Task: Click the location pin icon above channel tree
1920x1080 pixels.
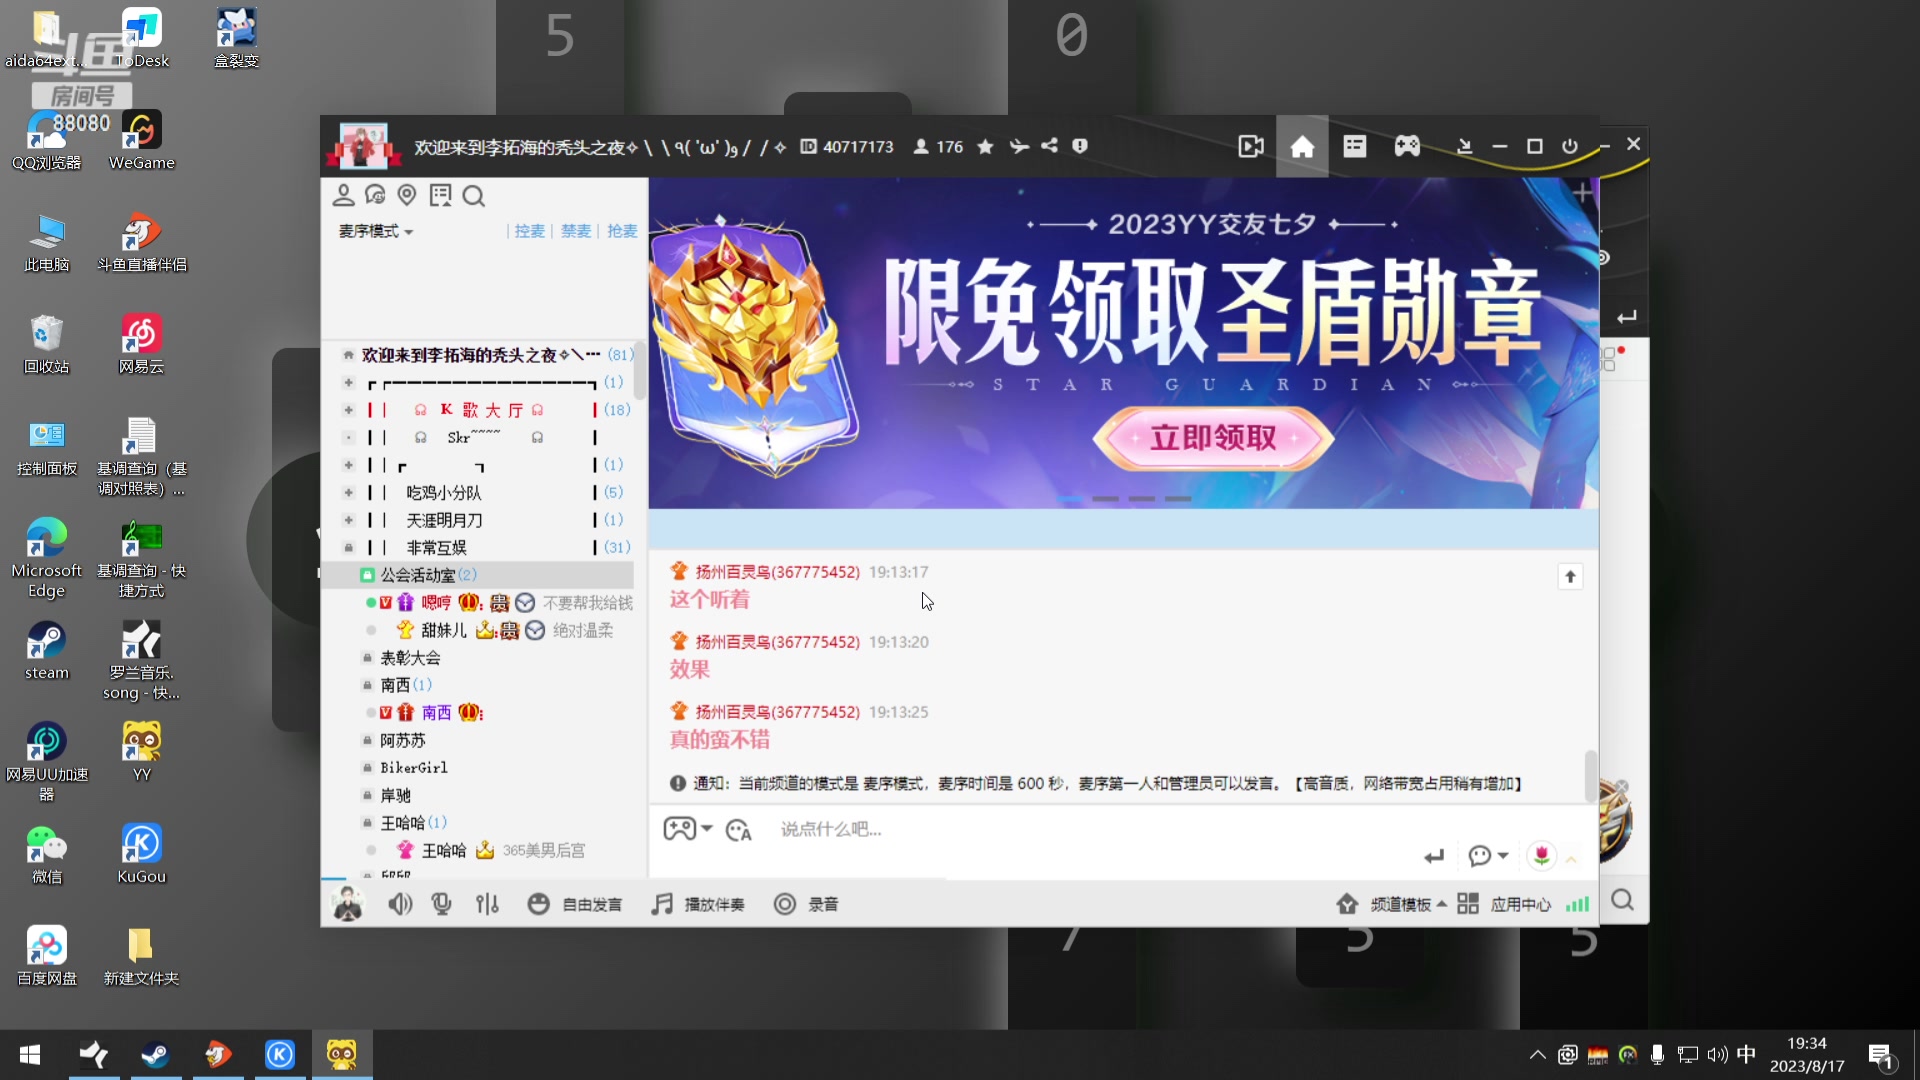Action: click(x=407, y=196)
